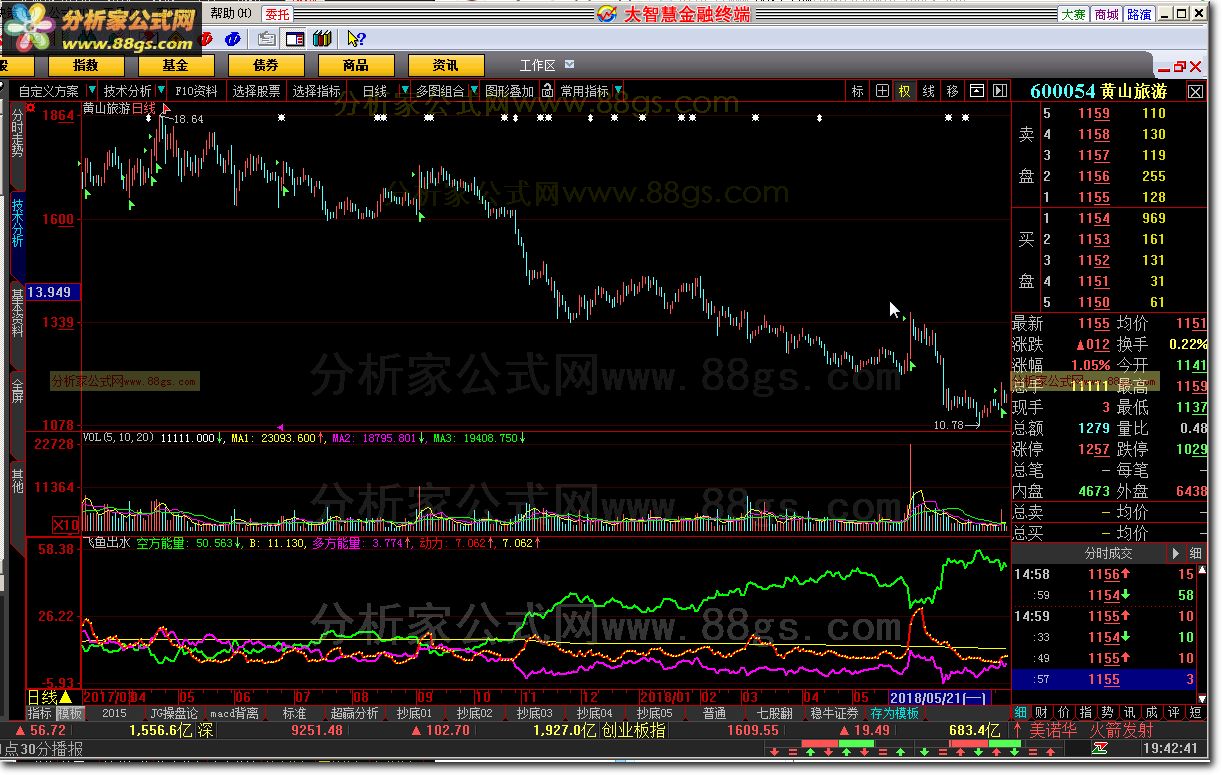1223x775 pixels.
Task: Open the 常用指标 dropdown arrow
Action: point(619,91)
